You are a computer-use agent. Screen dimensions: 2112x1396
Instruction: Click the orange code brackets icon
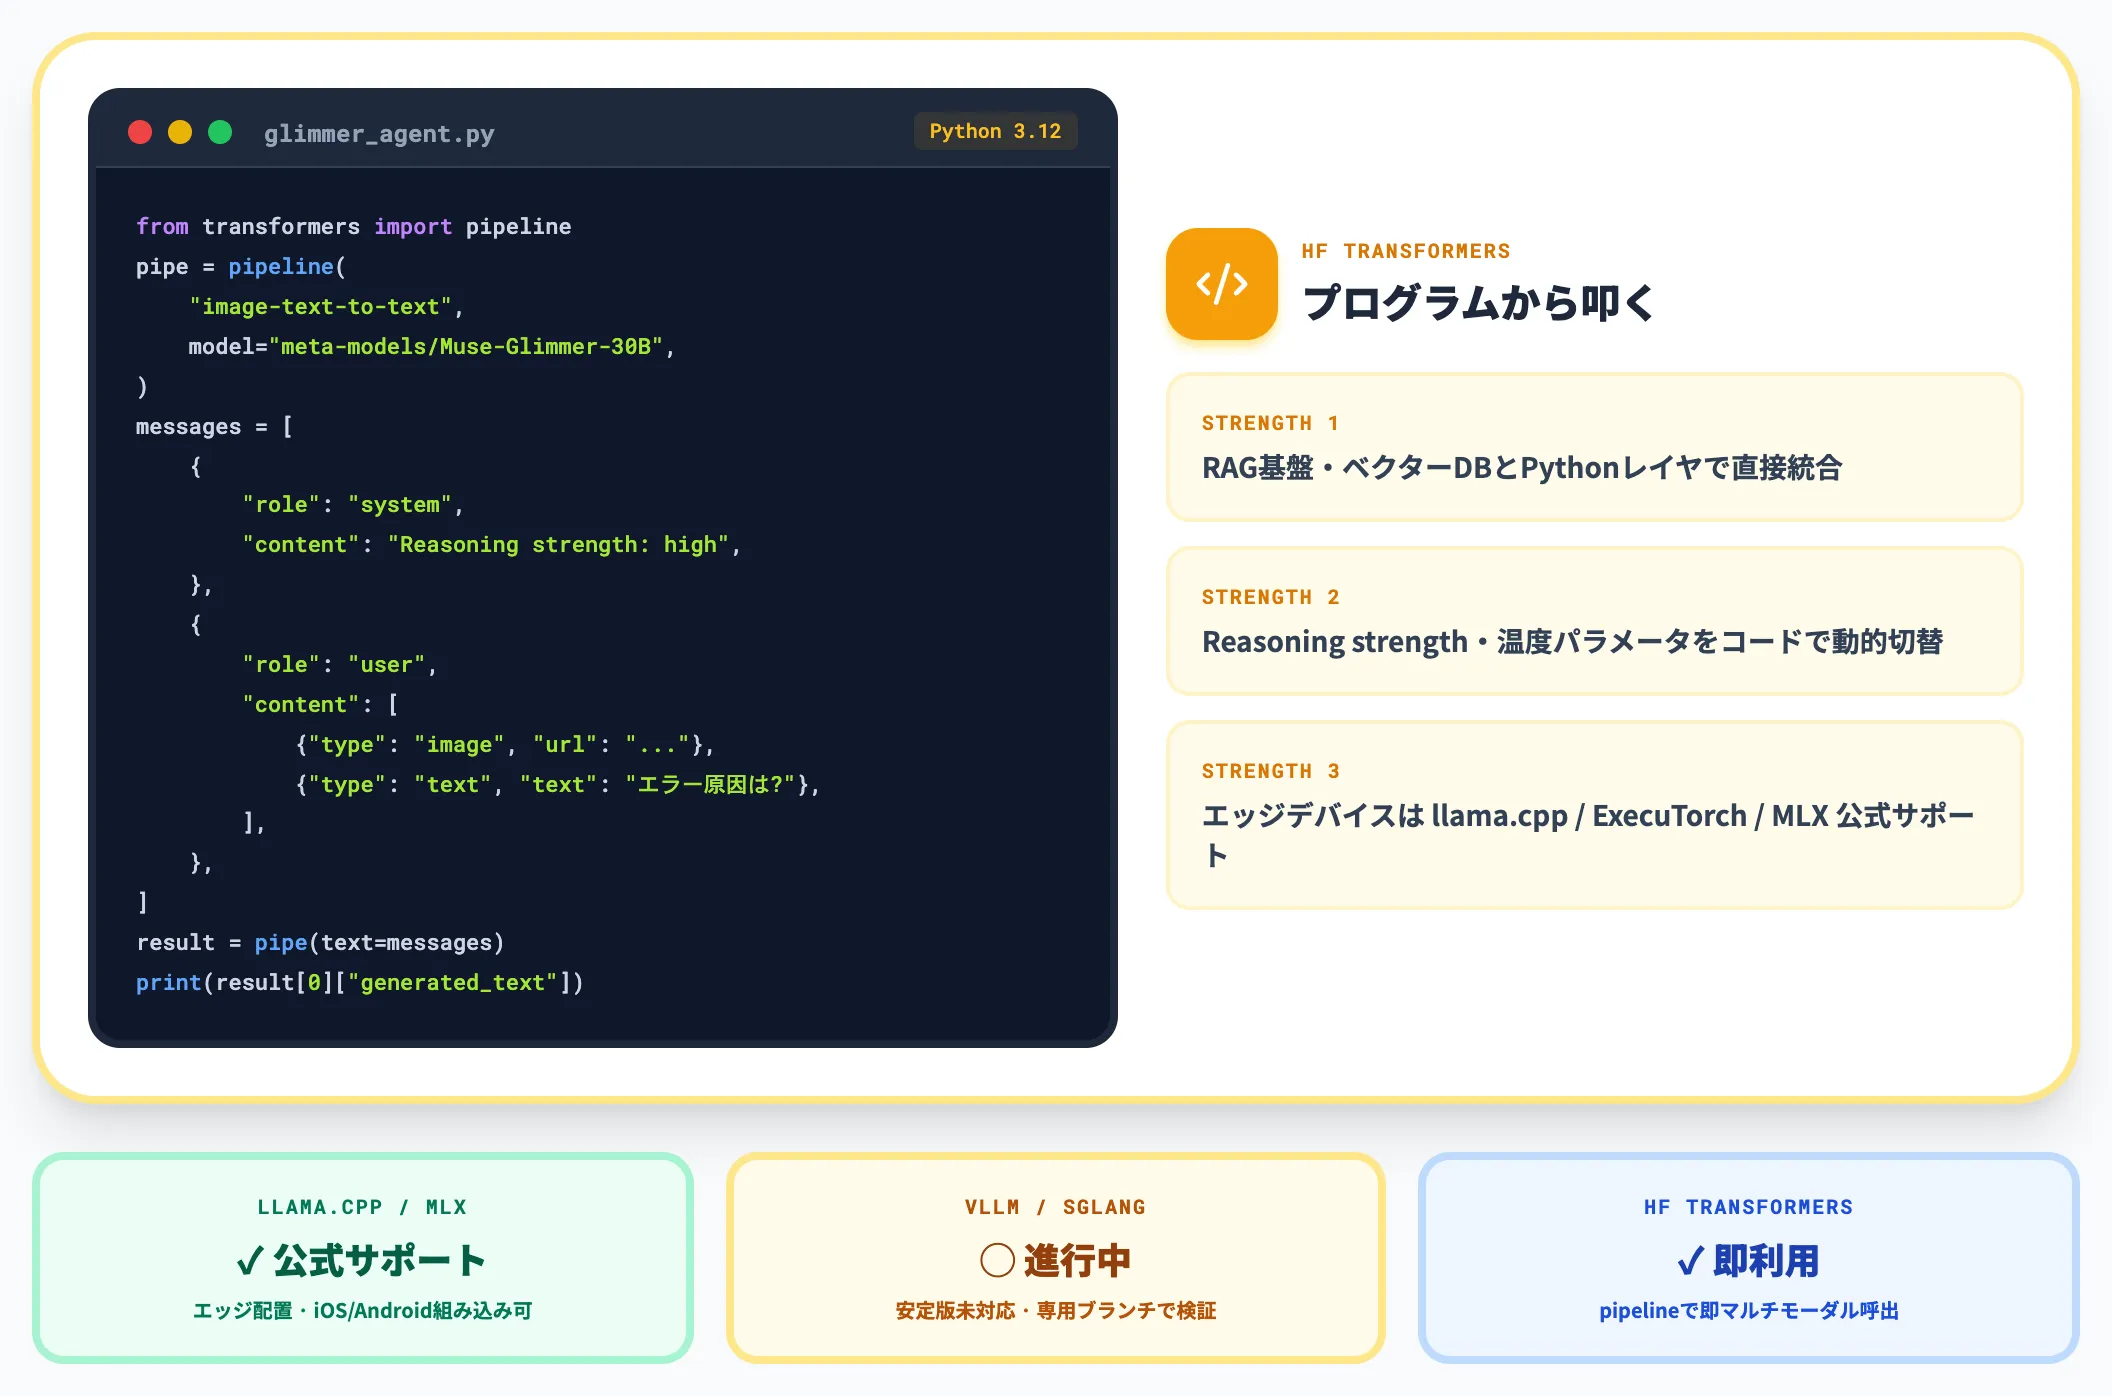(1222, 284)
